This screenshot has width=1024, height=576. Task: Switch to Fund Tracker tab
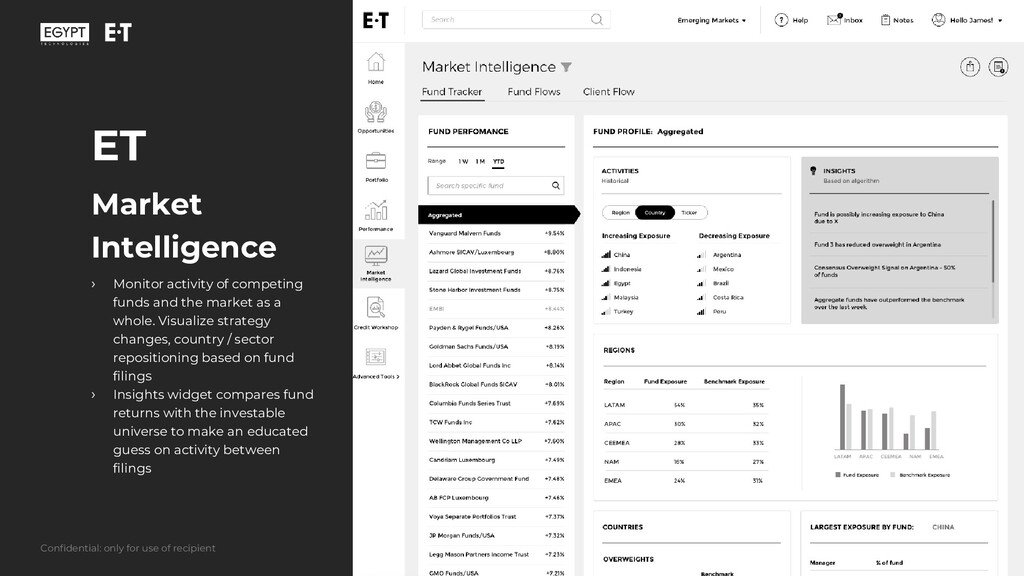[452, 92]
